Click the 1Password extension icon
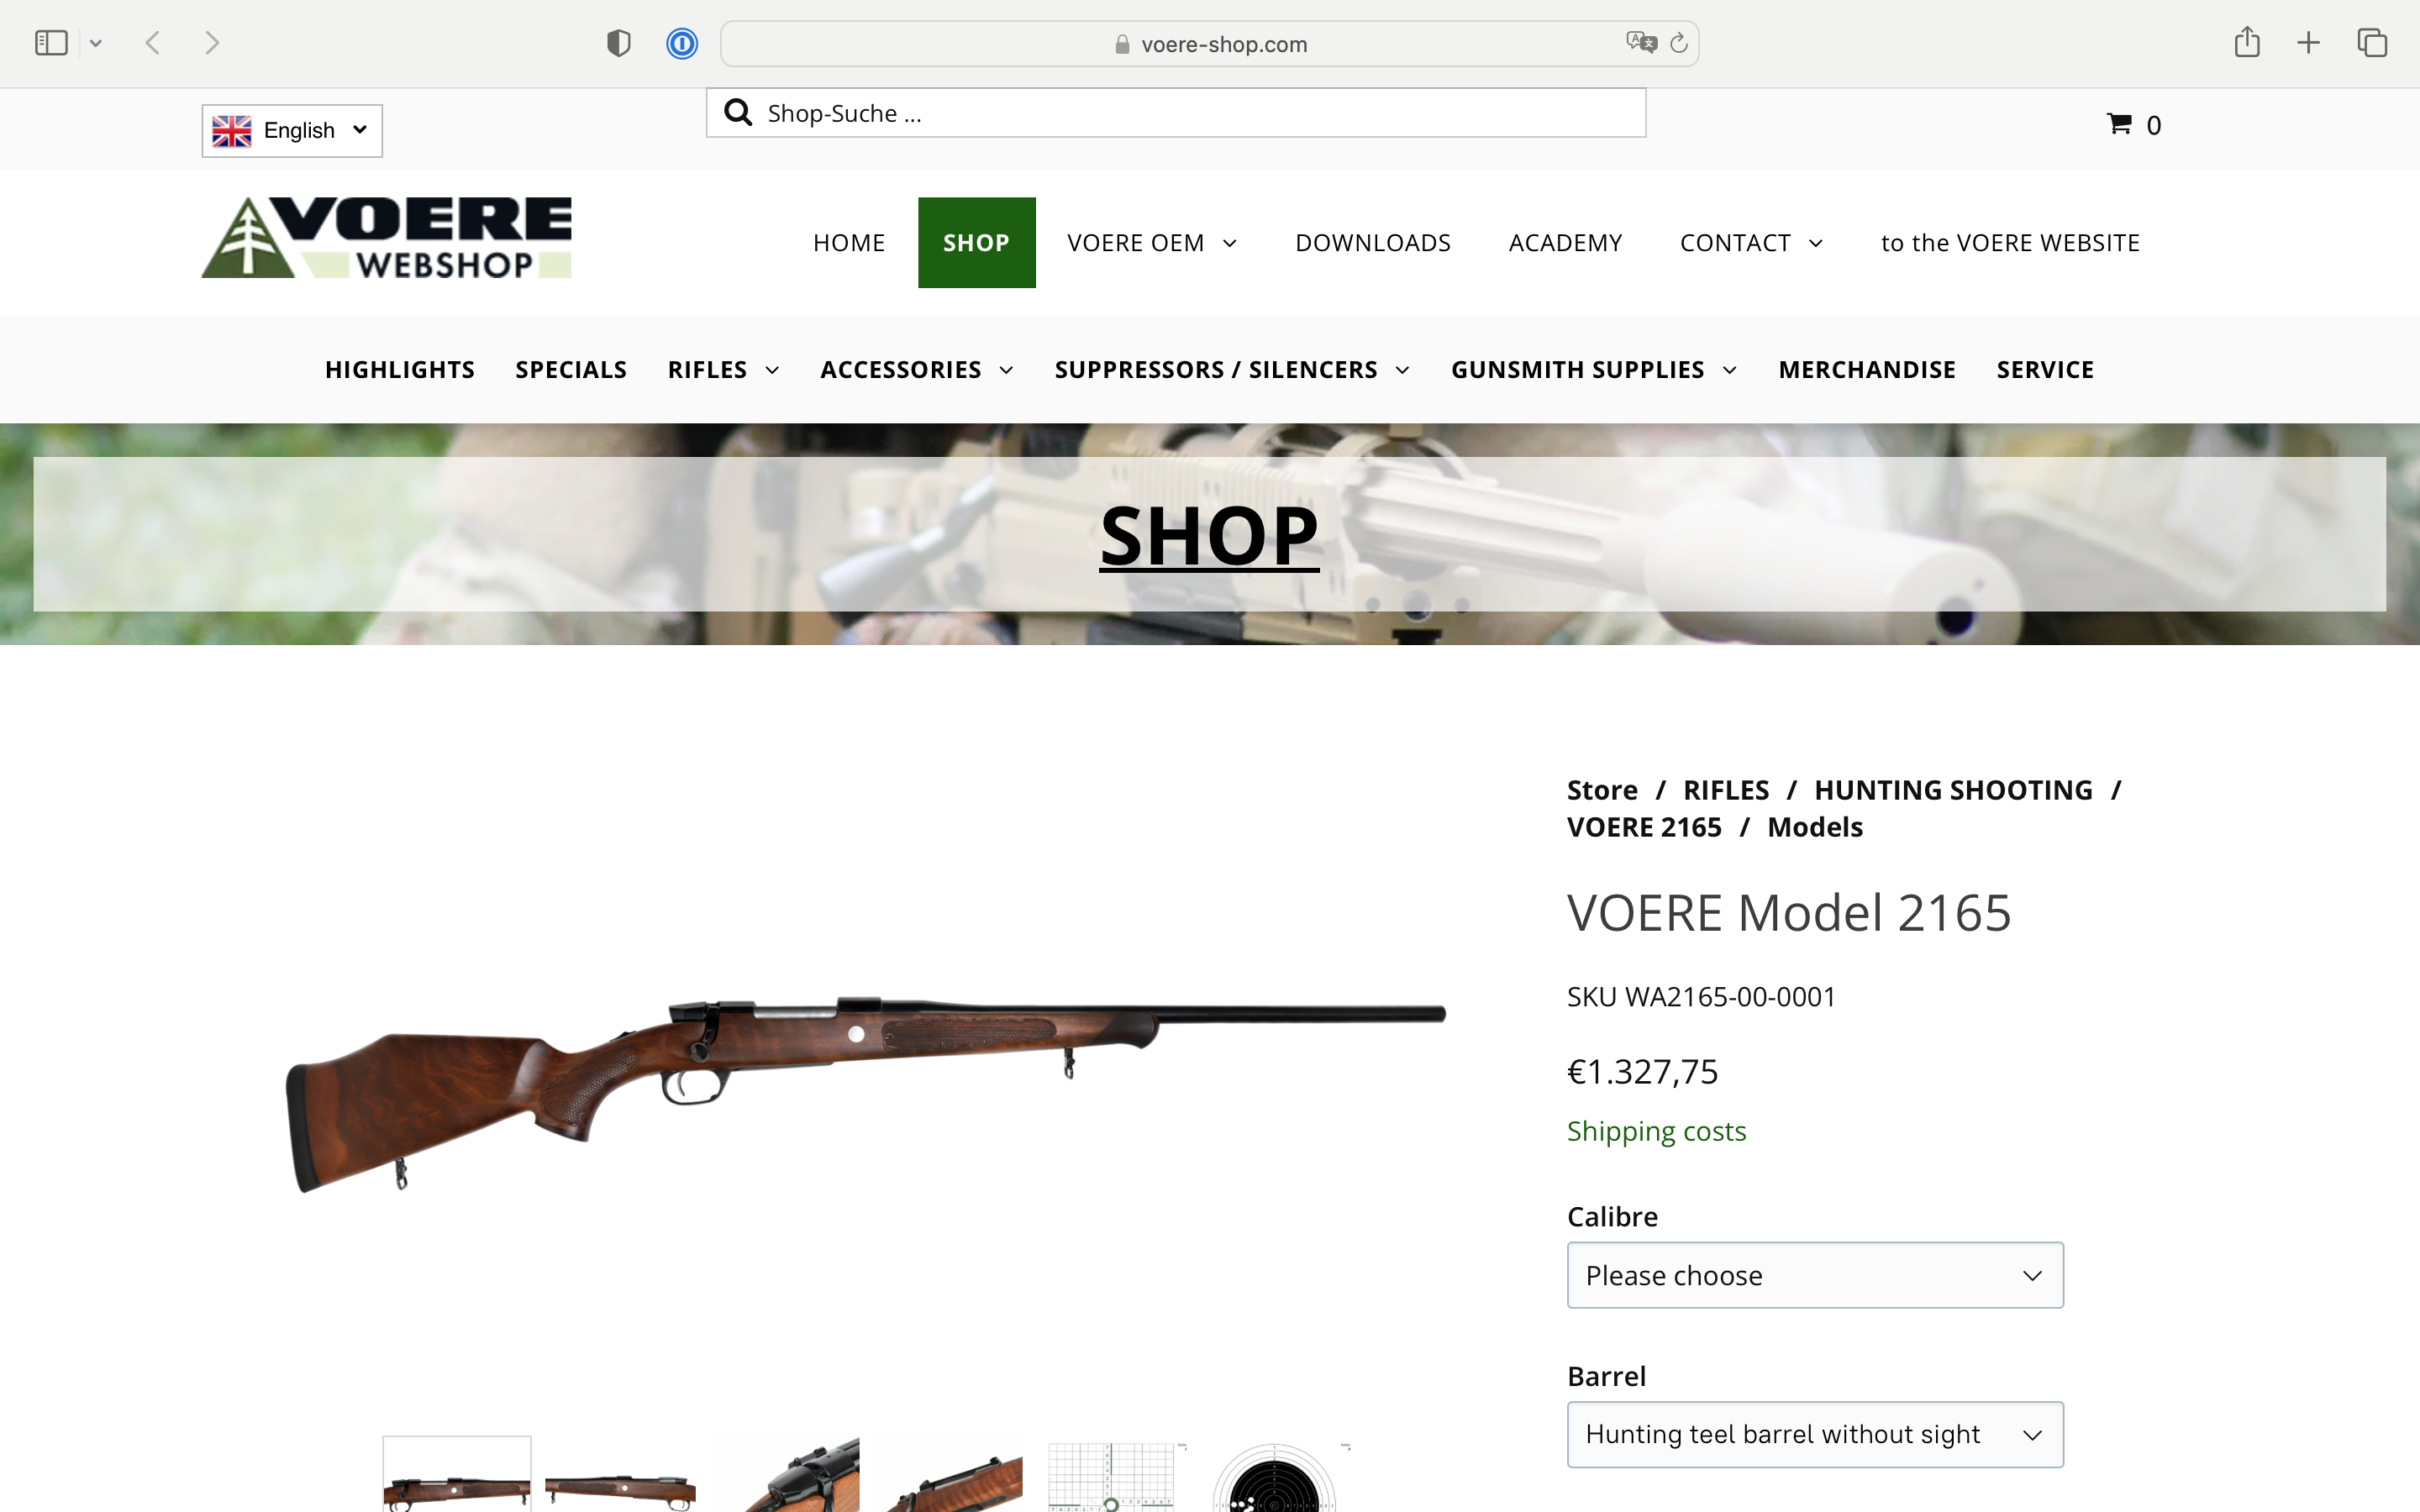 (682, 43)
